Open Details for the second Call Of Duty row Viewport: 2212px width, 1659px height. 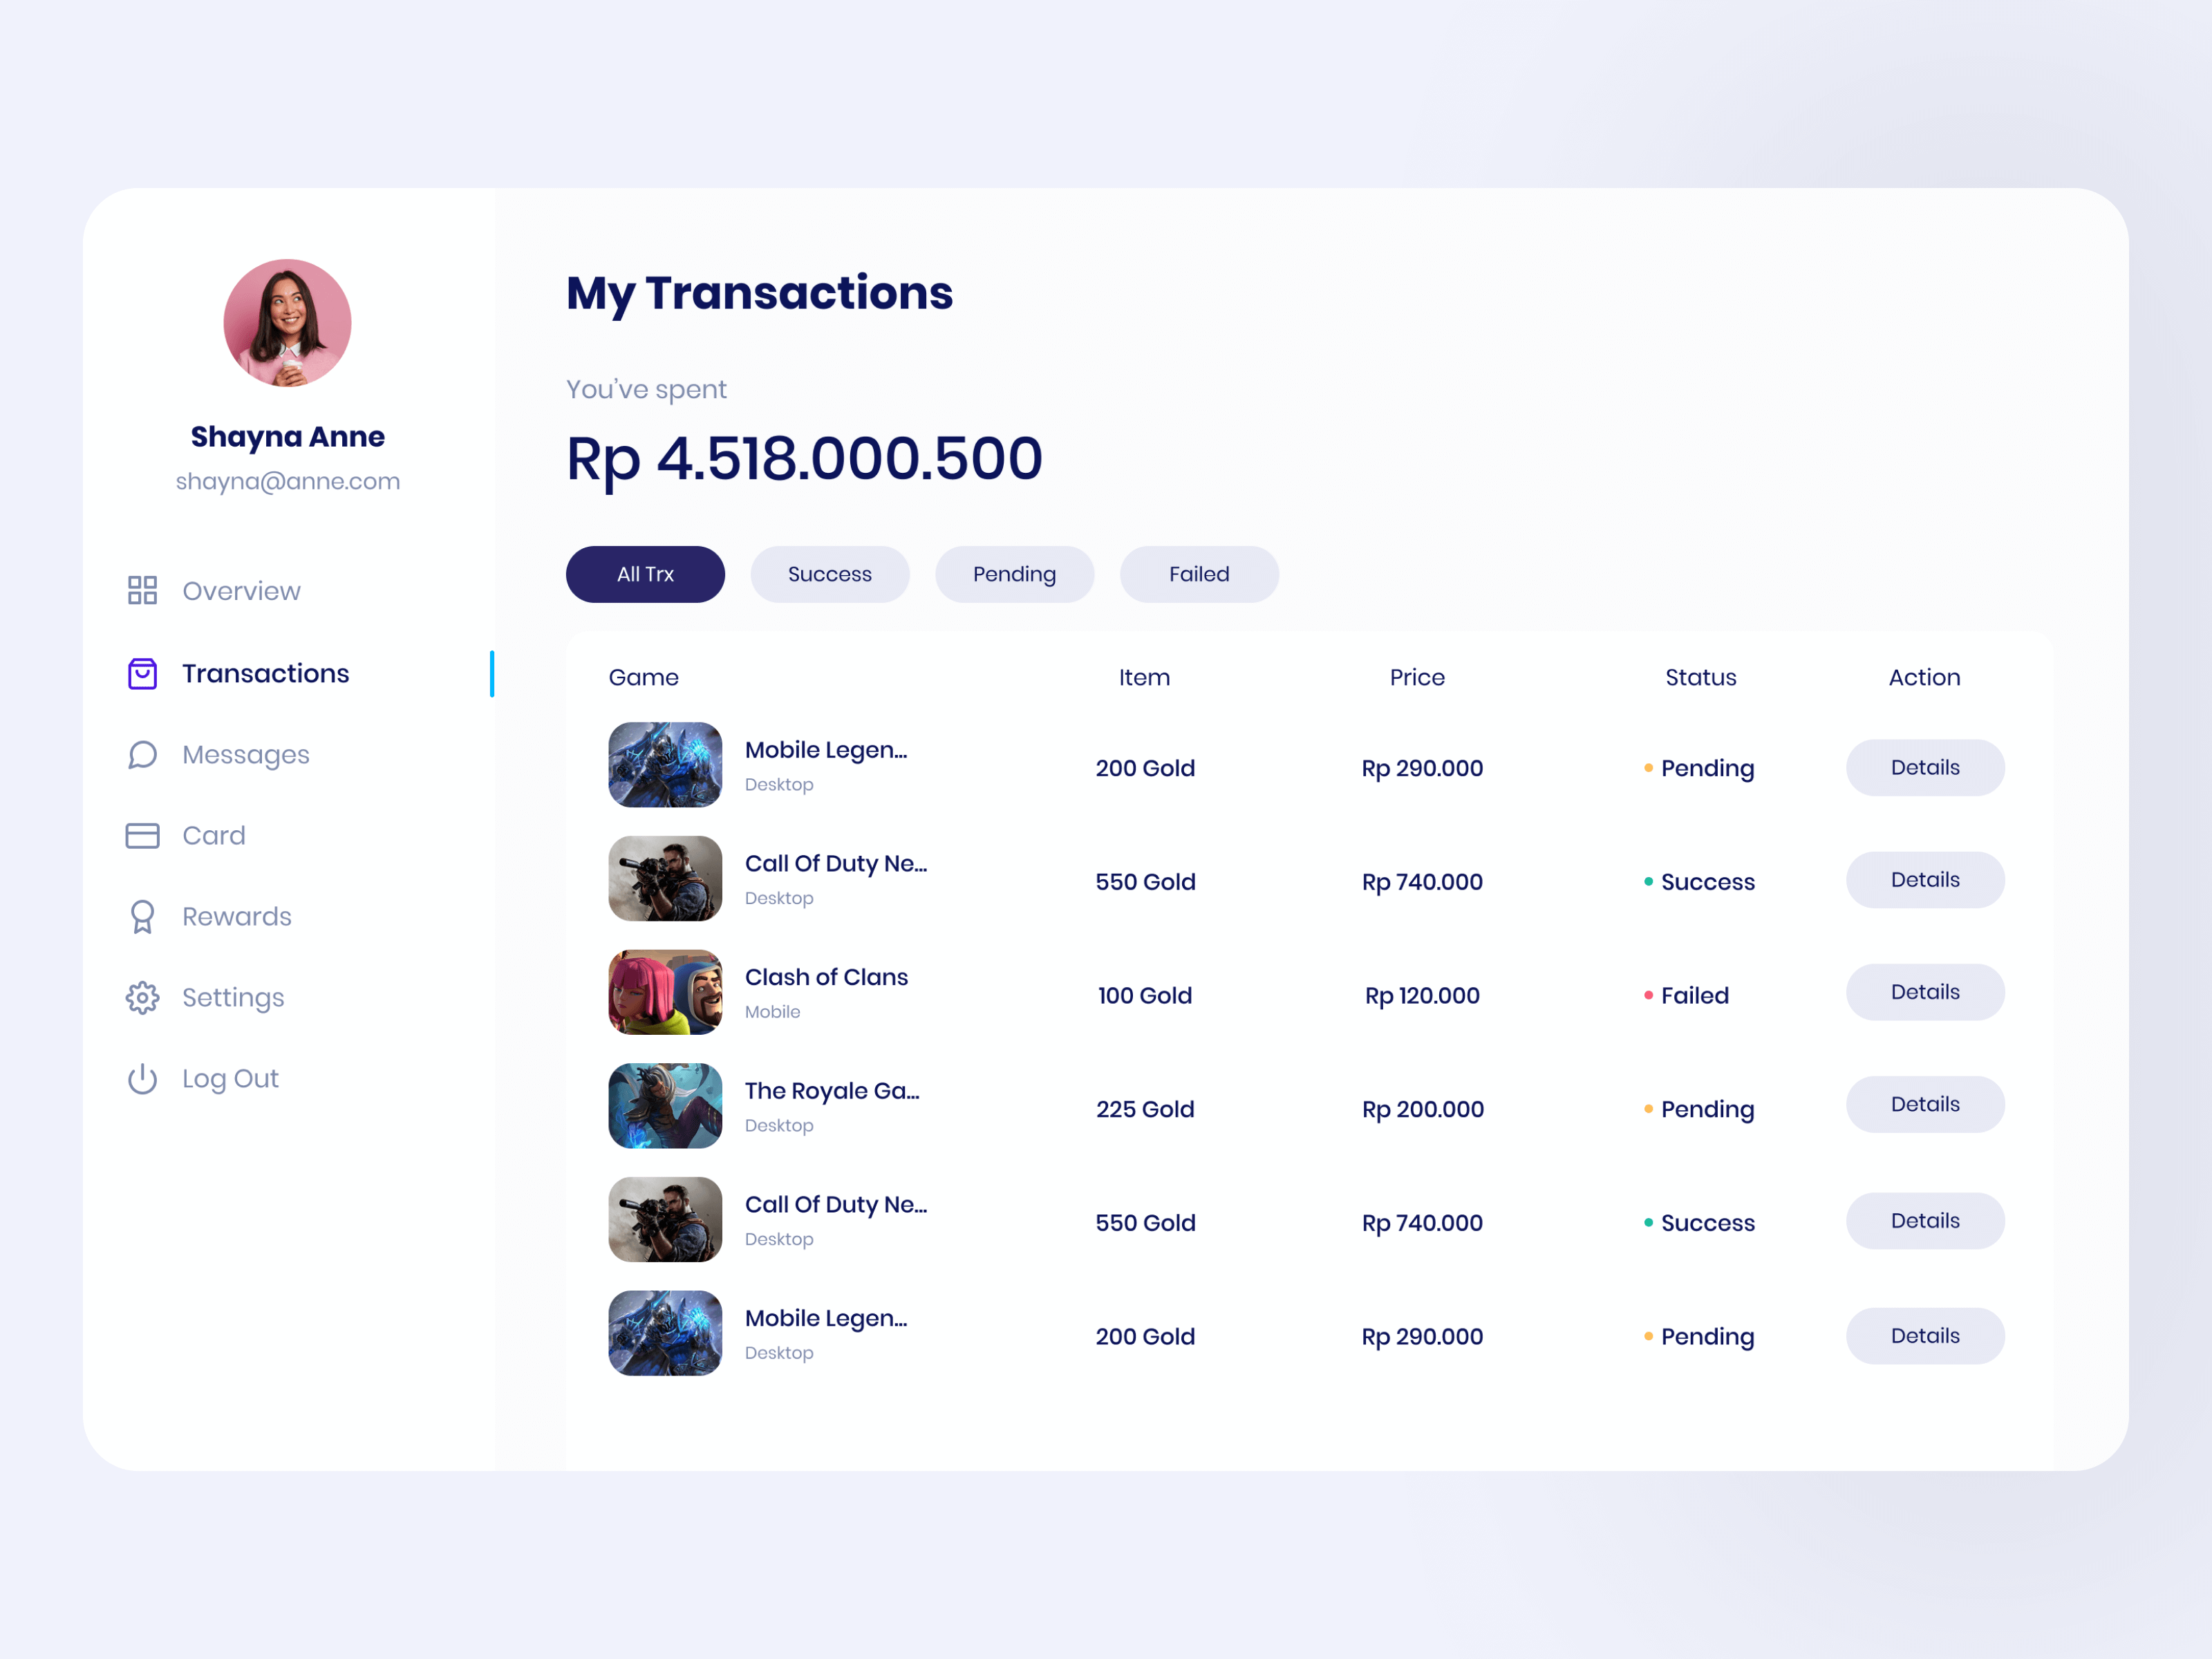1925,1221
